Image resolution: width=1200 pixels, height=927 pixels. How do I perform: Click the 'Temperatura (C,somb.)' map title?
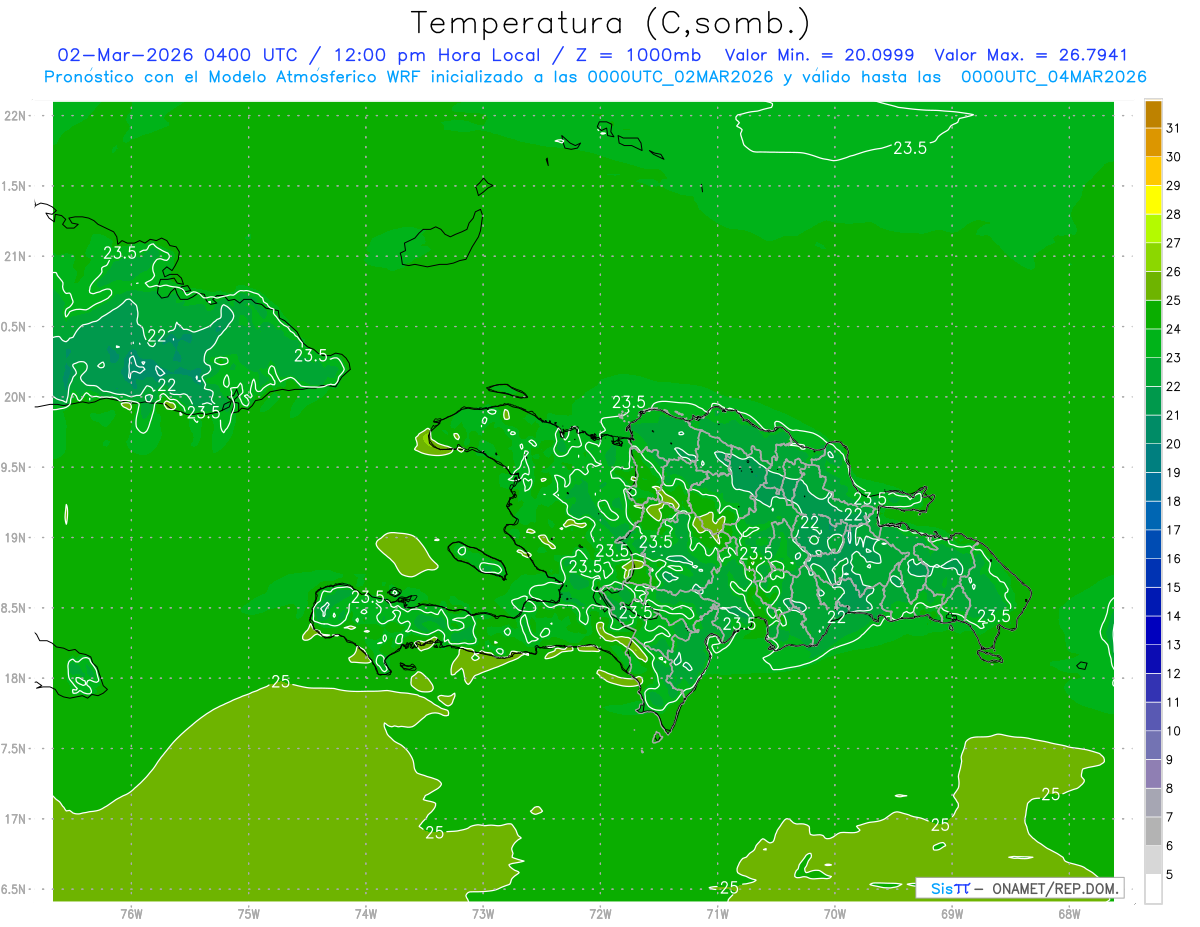point(611,23)
